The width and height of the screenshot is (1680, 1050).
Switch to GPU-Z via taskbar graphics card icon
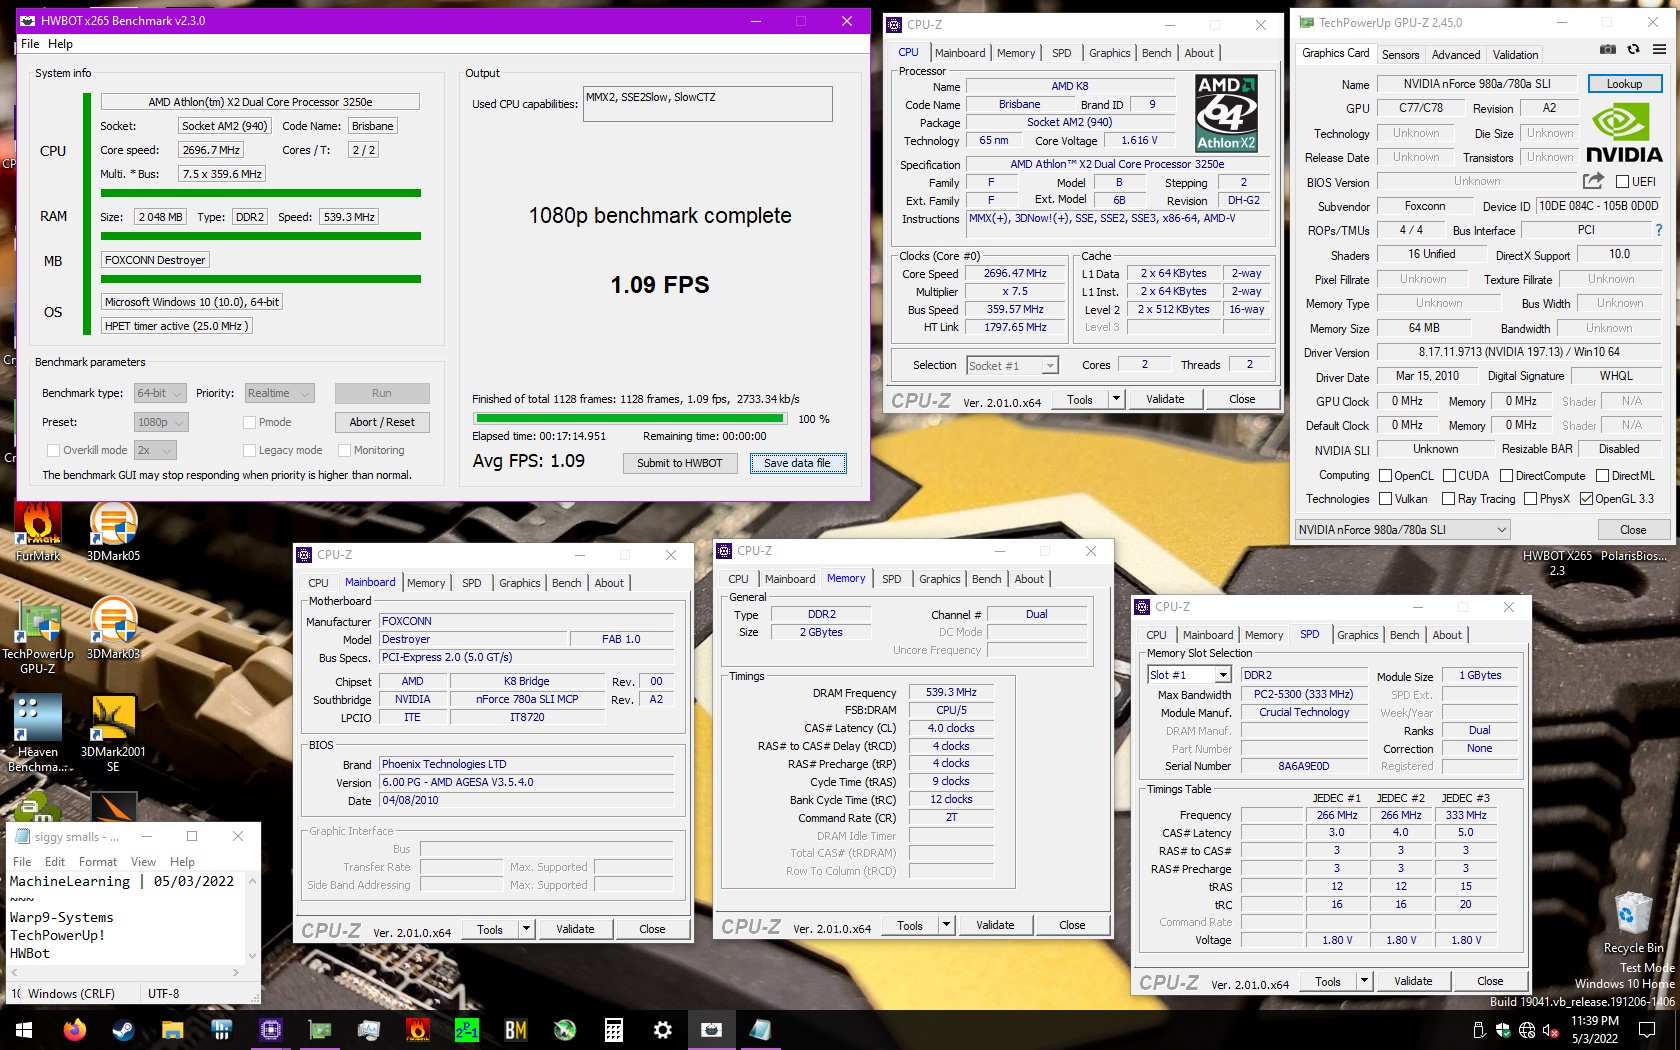320,1030
